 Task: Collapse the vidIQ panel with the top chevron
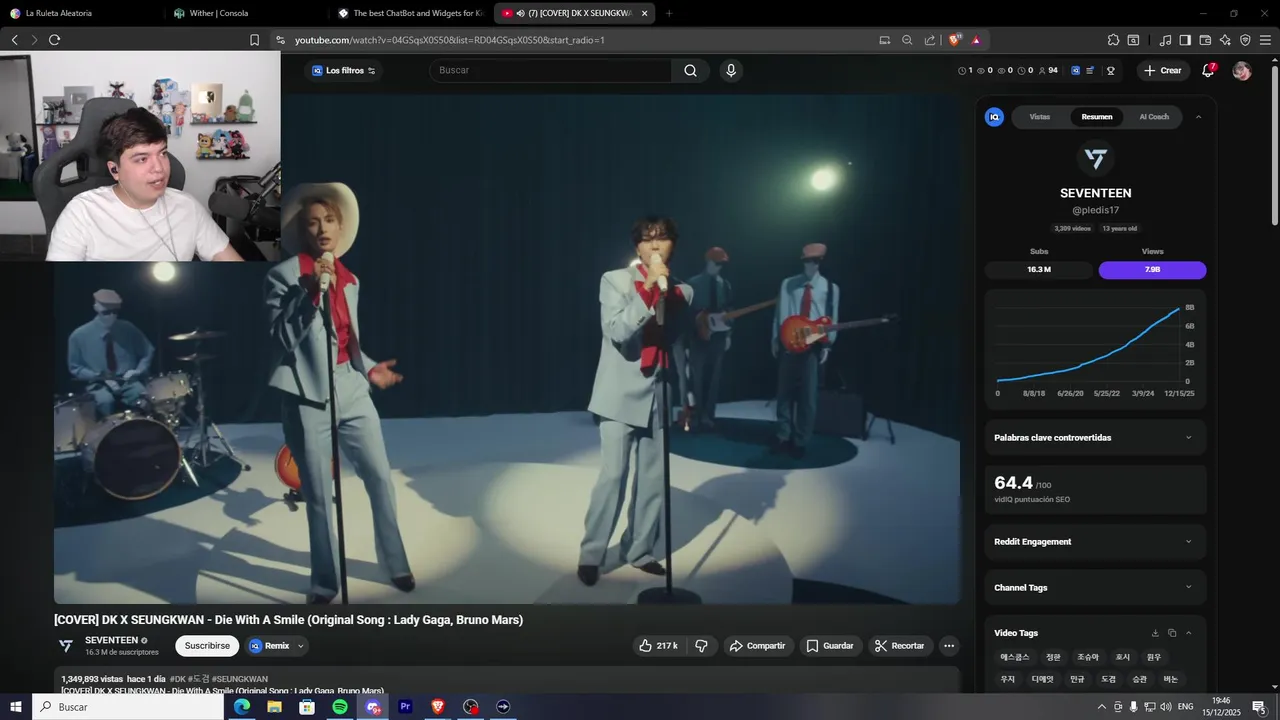click(x=1198, y=117)
